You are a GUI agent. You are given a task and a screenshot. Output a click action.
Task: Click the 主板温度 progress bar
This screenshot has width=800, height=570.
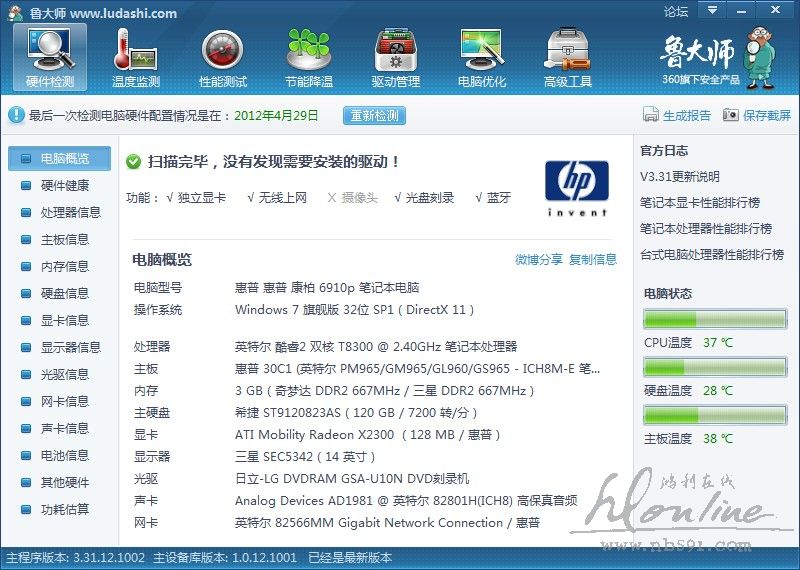(x=715, y=415)
